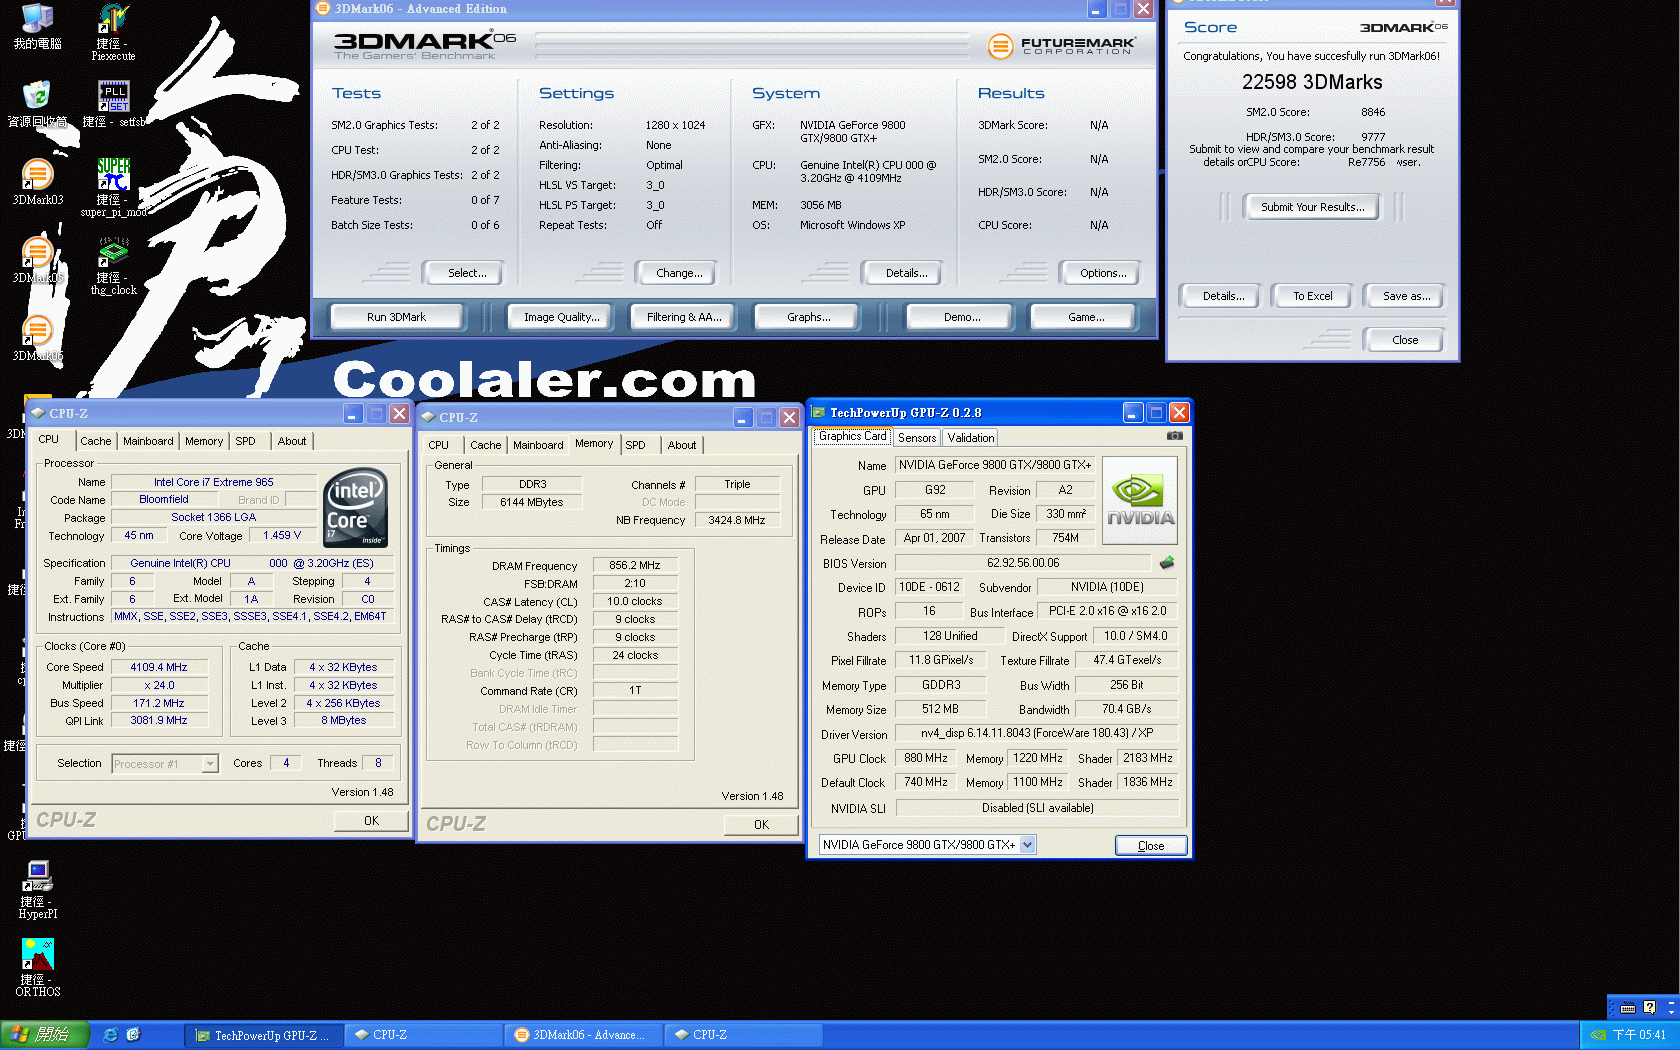Open SPD tab in left CPU-Z window
1680x1050 pixels.
(x=245, y=441)
